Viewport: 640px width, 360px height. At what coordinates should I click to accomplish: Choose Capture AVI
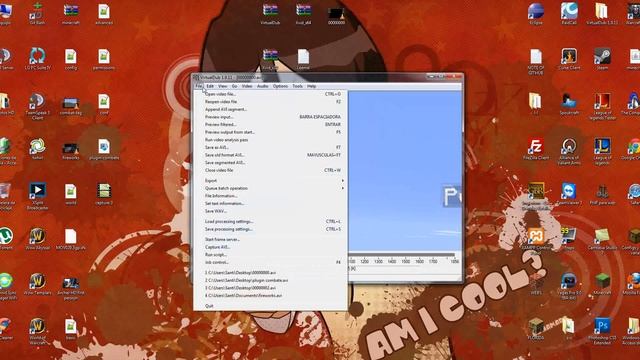[270, 247]
